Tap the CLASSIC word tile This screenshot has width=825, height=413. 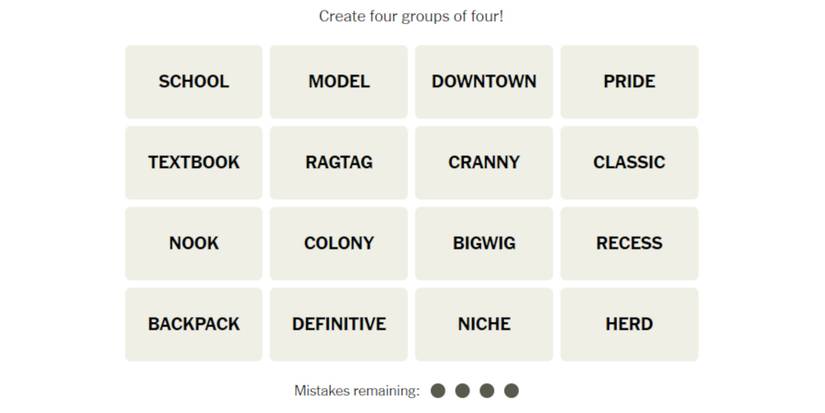[629, 162]
